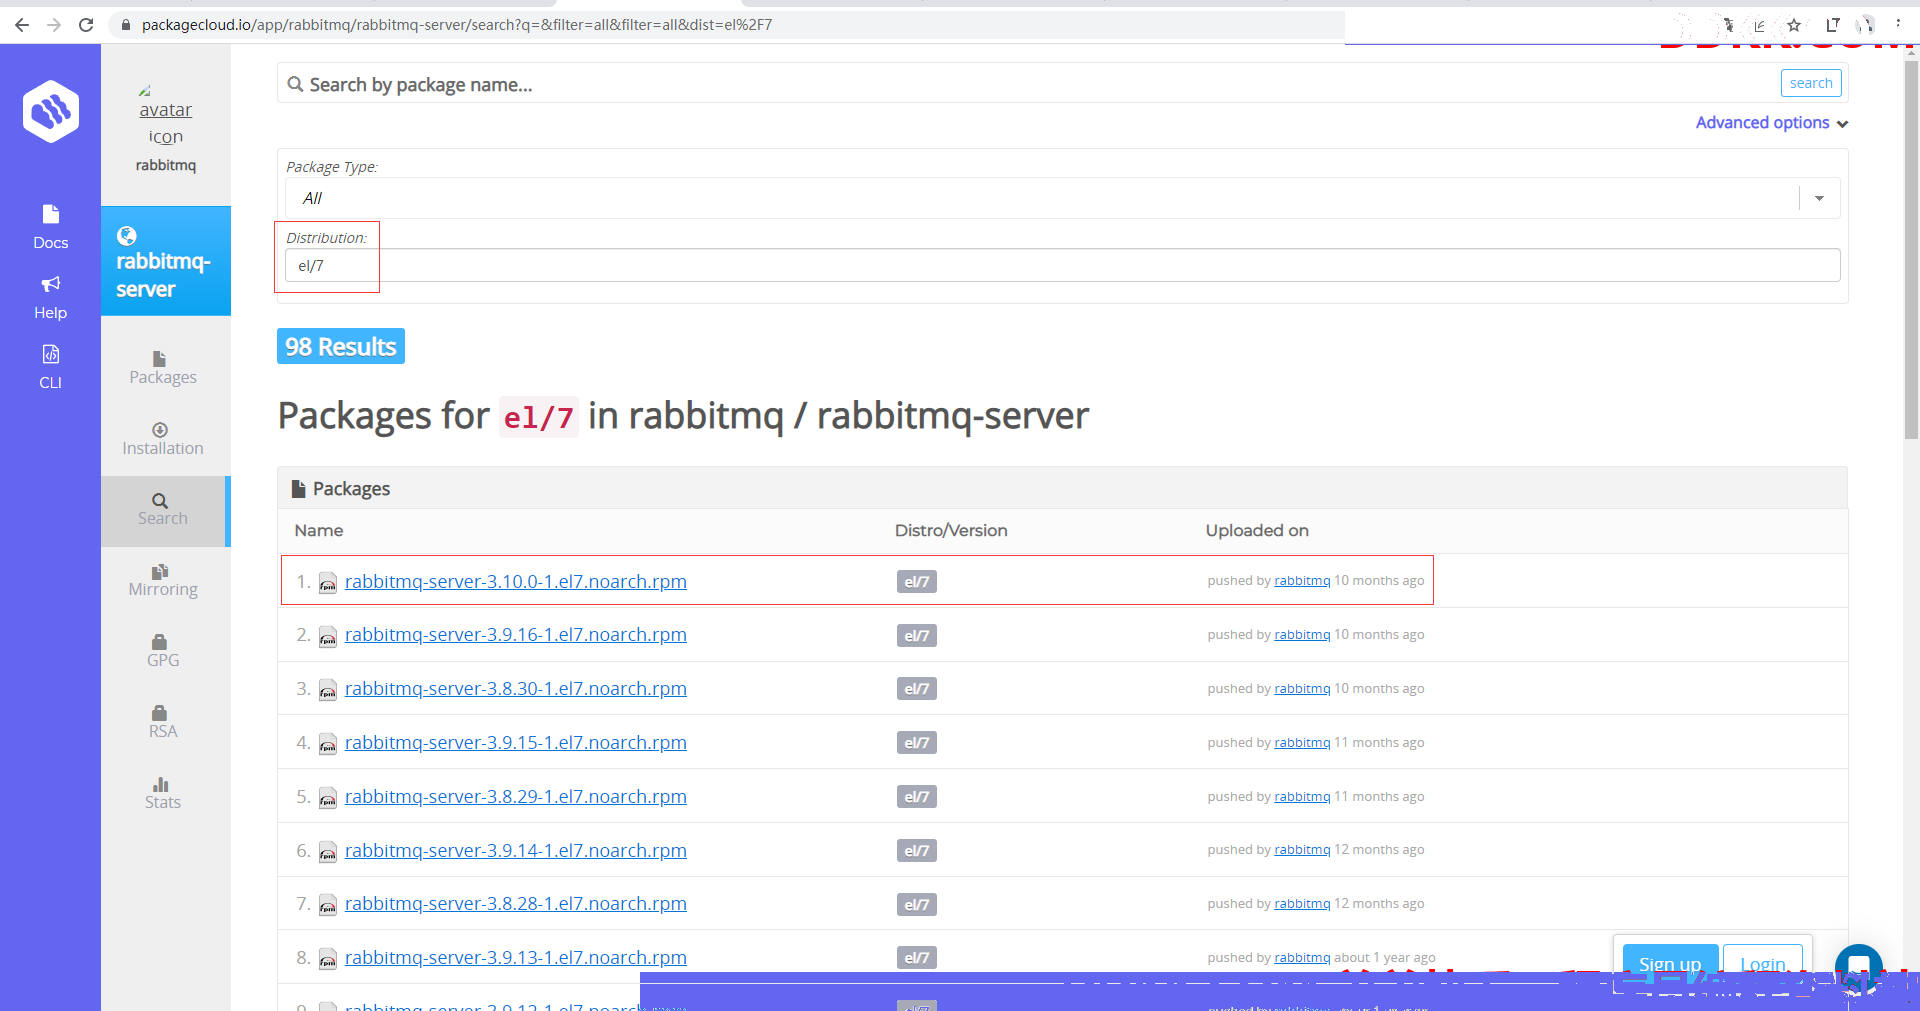
Task: Click rabbitmq uploader link on 3.9.14 row
Action: click(x=1302, y=850)
